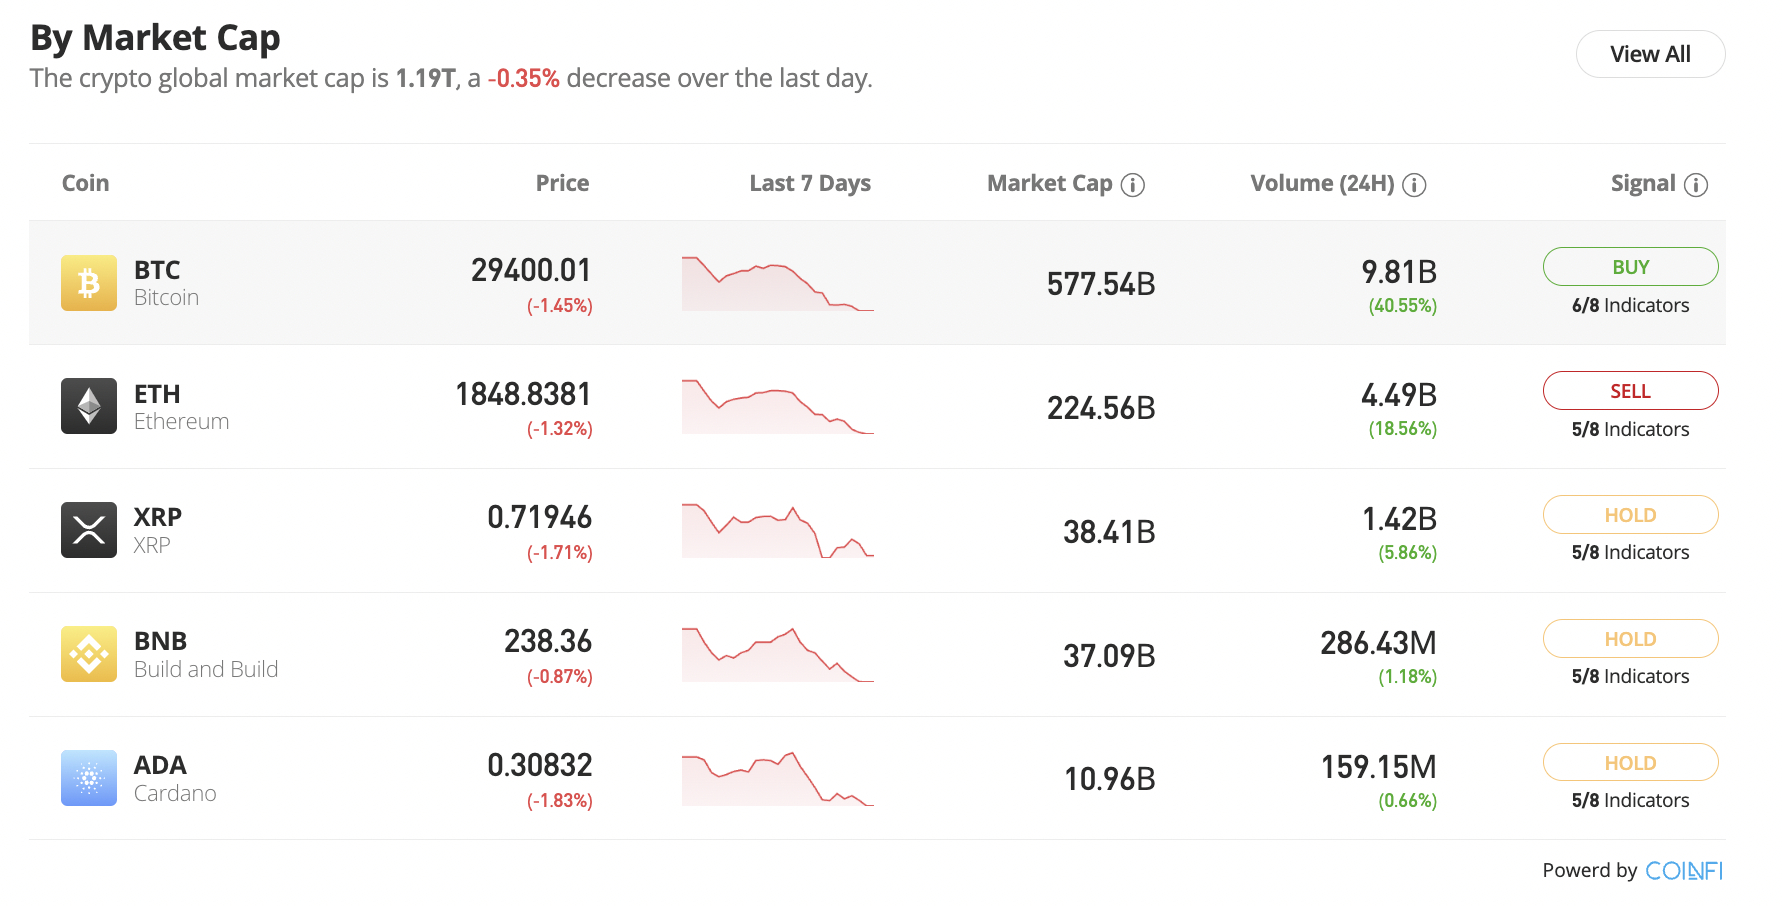Click the HOLD signal for BNB
Screen dimensions: 1782x906
1630,639
